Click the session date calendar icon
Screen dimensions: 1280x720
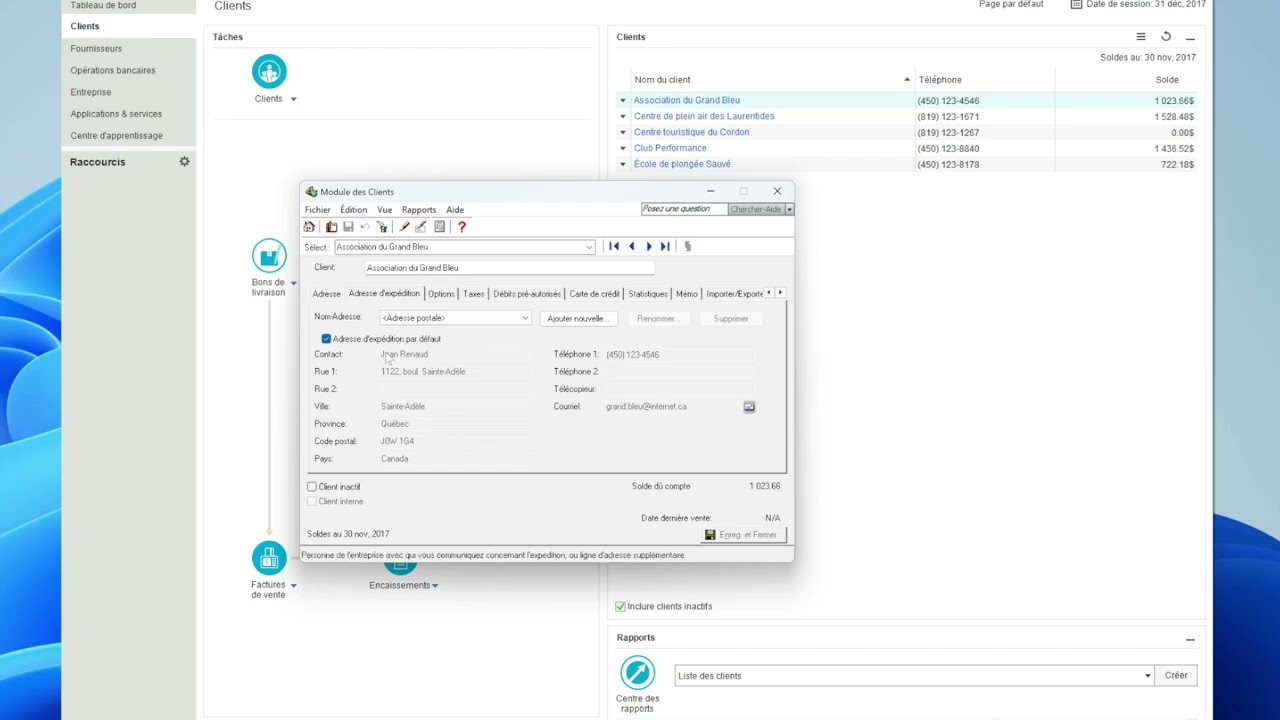1076,5
